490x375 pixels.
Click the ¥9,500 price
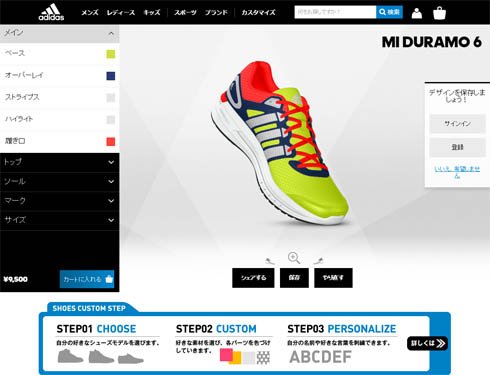(16, 279)
